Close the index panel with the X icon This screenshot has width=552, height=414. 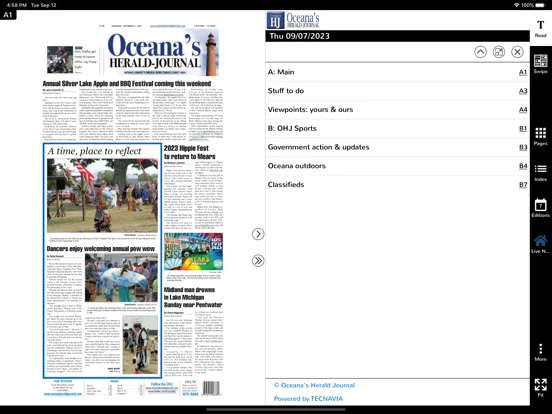[x=517, y=52]
